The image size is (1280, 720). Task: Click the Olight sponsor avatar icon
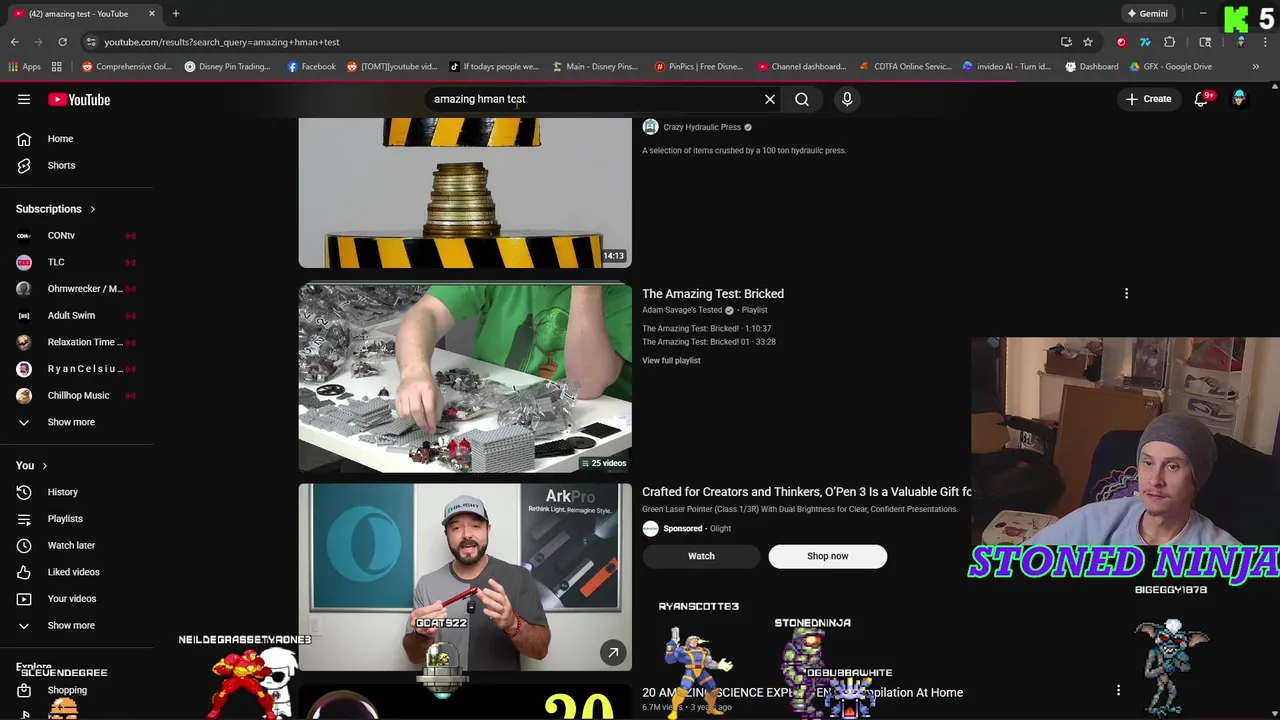point(650,528)
